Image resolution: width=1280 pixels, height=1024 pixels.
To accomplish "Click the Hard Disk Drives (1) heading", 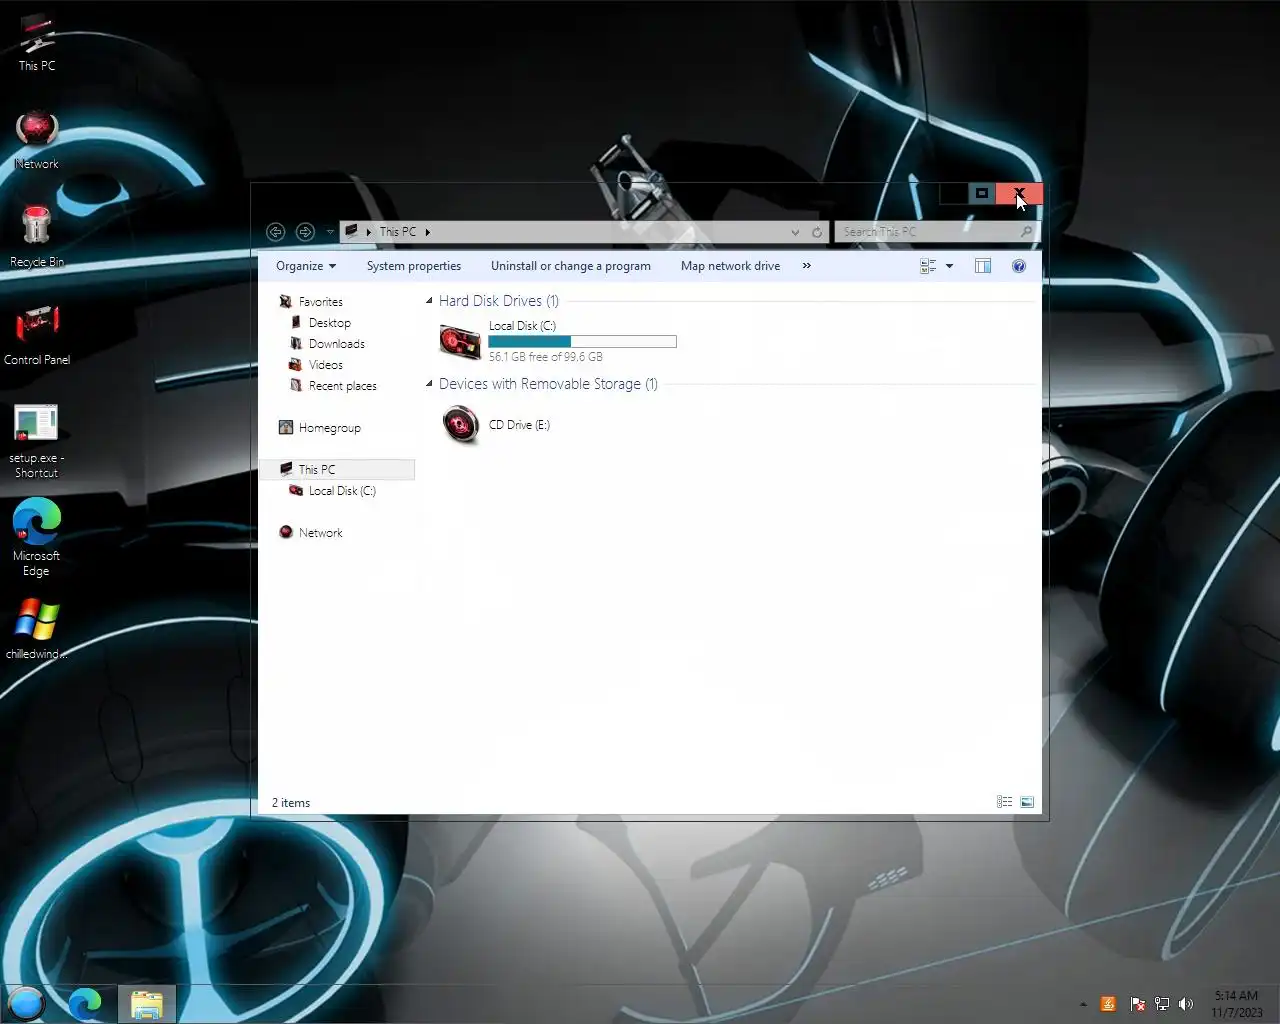I will [x=499, y=301].
